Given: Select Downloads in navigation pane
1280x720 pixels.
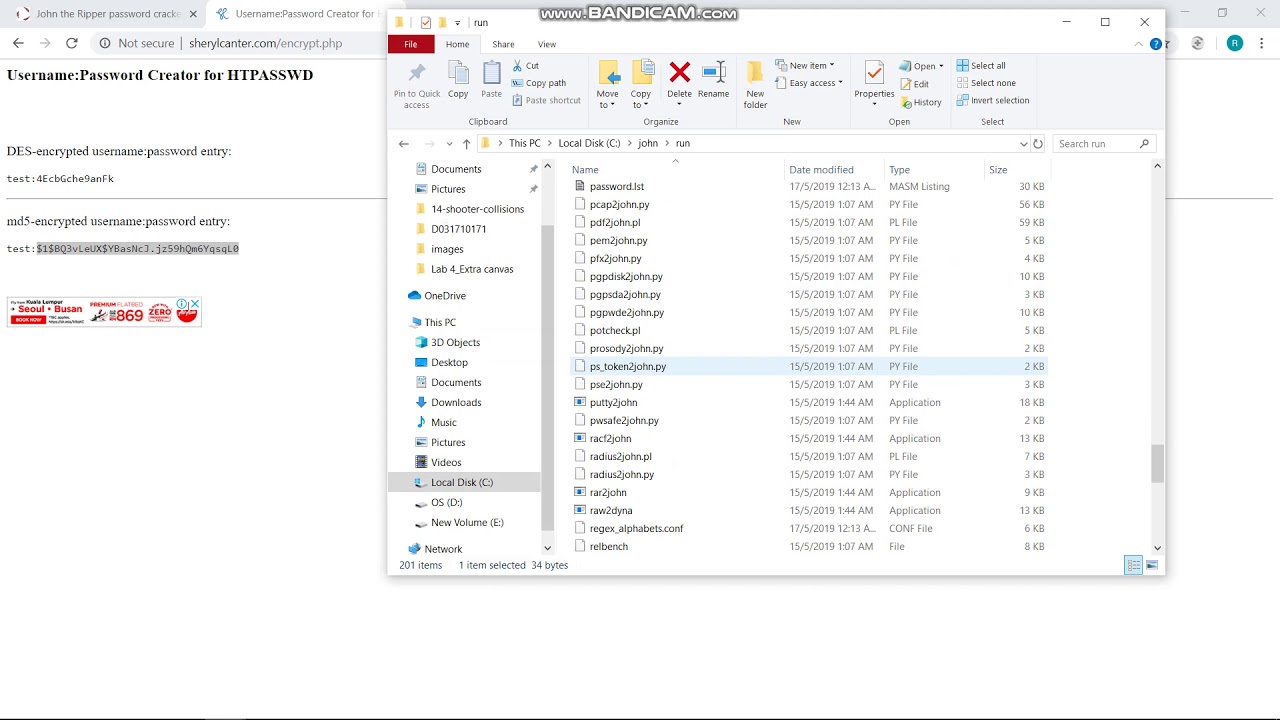Looking at the screenshot, I should pos(456,402).
